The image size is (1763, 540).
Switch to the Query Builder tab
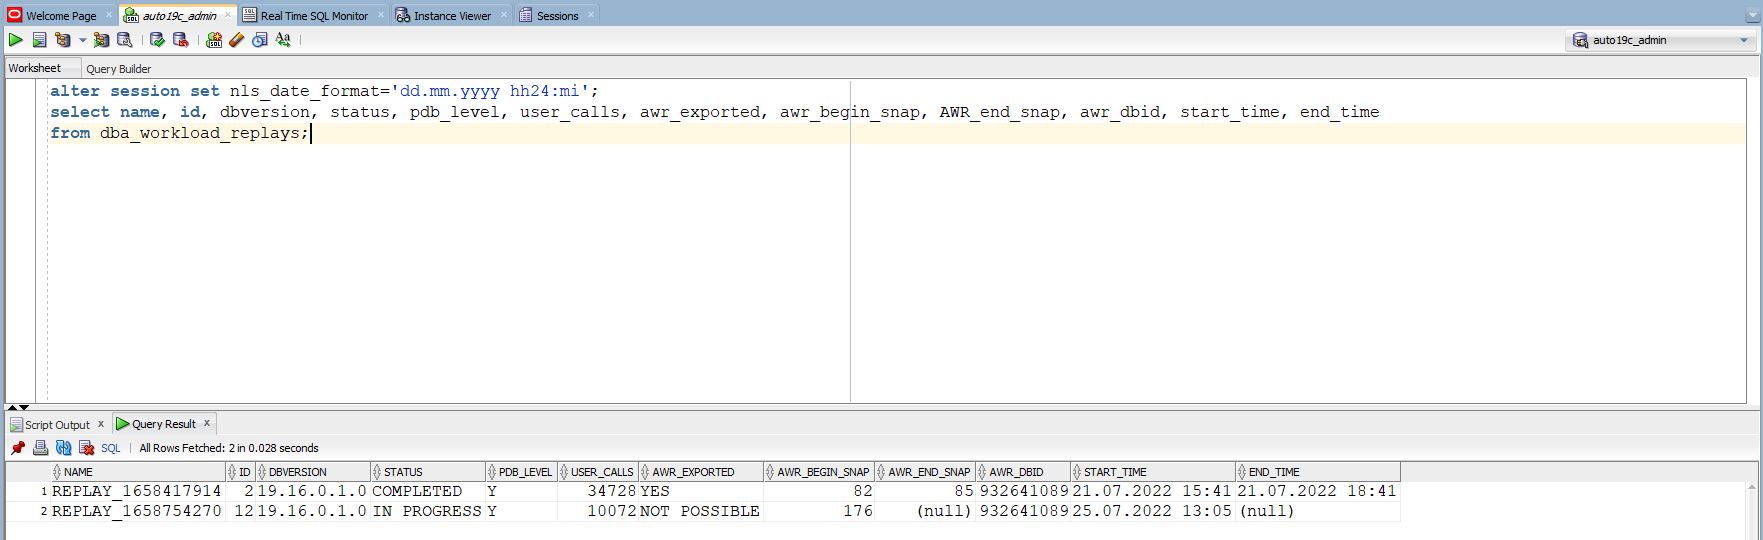118,69
